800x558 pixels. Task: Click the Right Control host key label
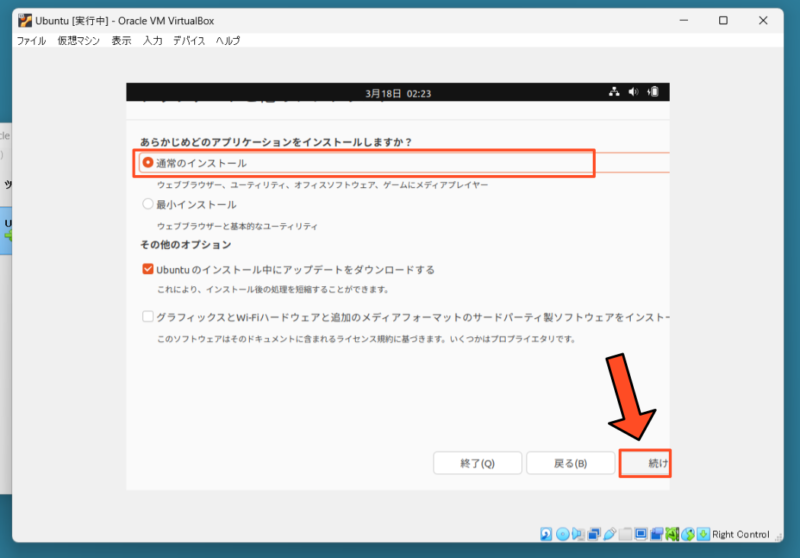point(741,534)
